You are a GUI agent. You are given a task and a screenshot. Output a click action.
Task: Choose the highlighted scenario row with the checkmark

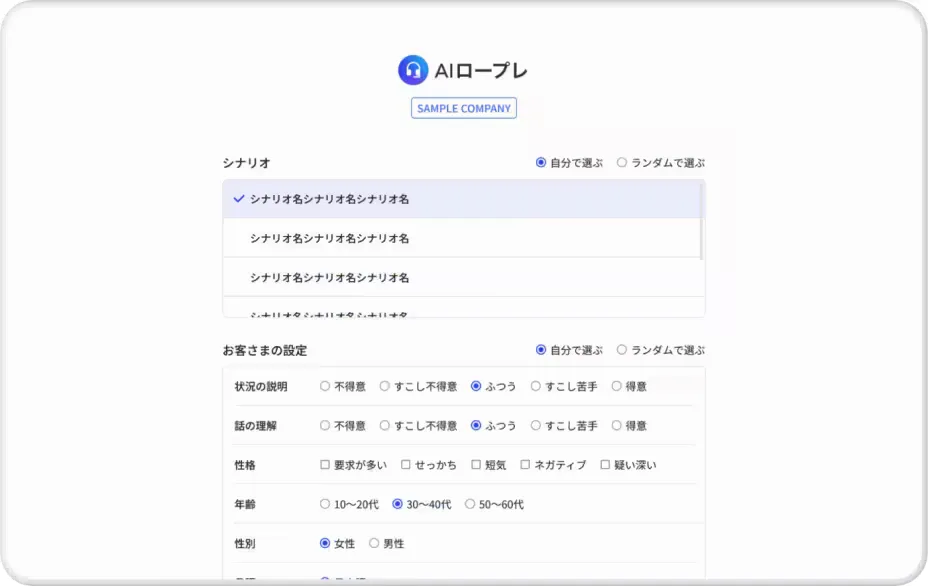point(462,199)
